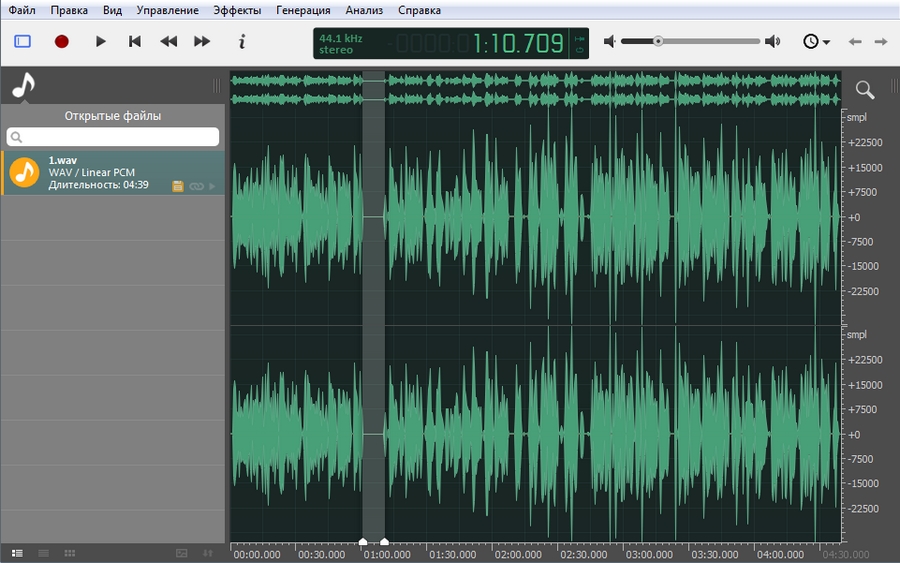Click the 02:00.000 timeline label
The width and height of the screenshot is (900, 563).
click(x=518, y=554)
